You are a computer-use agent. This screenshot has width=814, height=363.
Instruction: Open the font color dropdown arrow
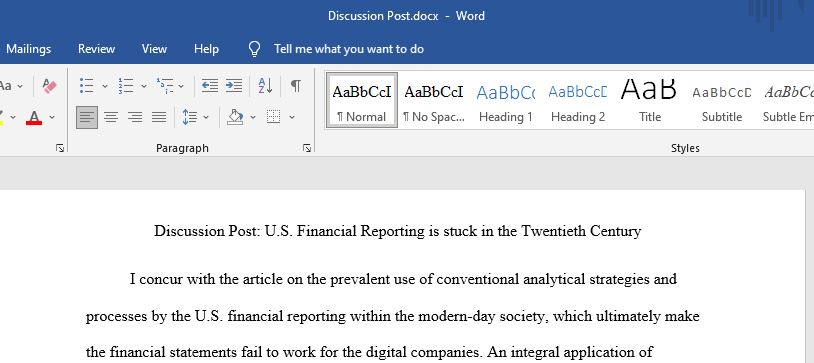(x=52, y=118)
